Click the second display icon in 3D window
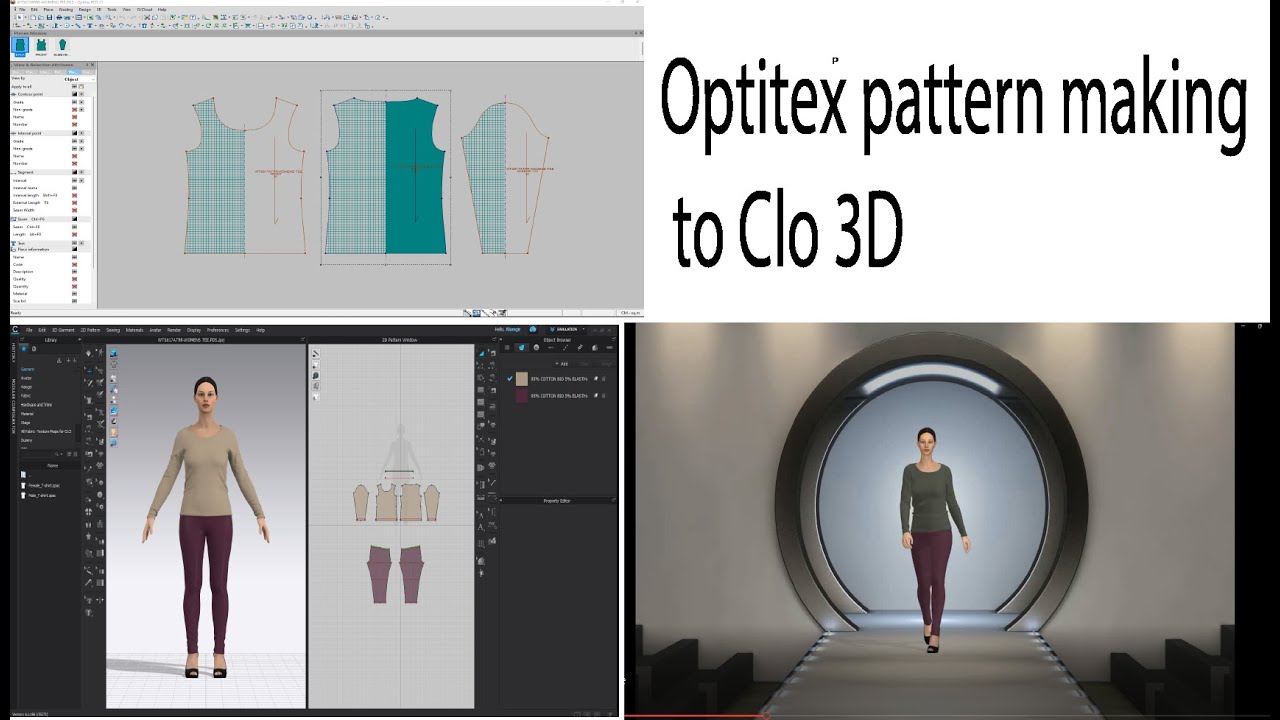 click(113, 364)
